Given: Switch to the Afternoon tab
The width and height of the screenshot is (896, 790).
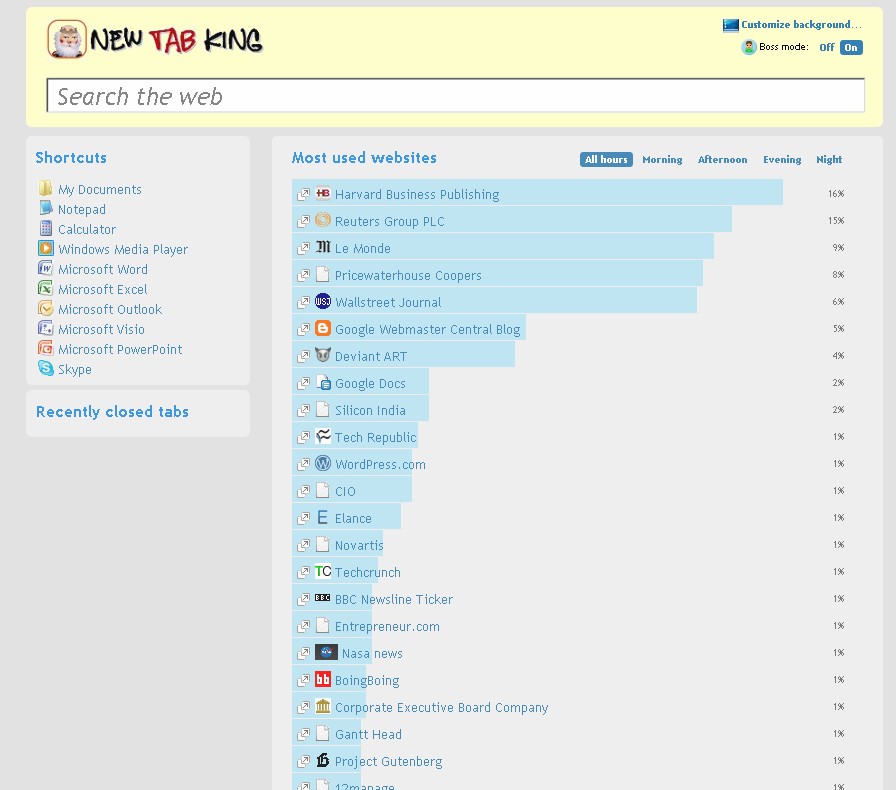Looking at the screenshot, I should tap(722, 159).
